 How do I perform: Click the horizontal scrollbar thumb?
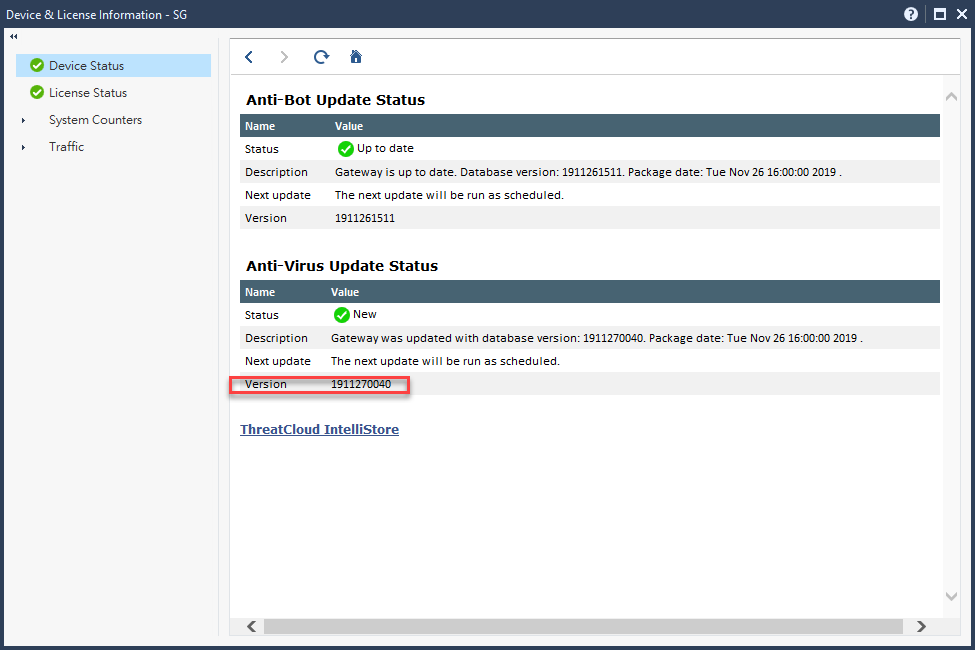(x=583, y=626)
